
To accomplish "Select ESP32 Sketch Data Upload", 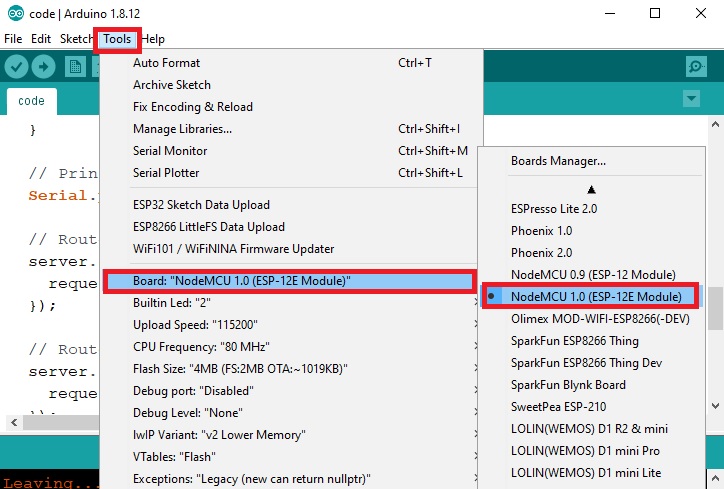I will tap(291, 205).
